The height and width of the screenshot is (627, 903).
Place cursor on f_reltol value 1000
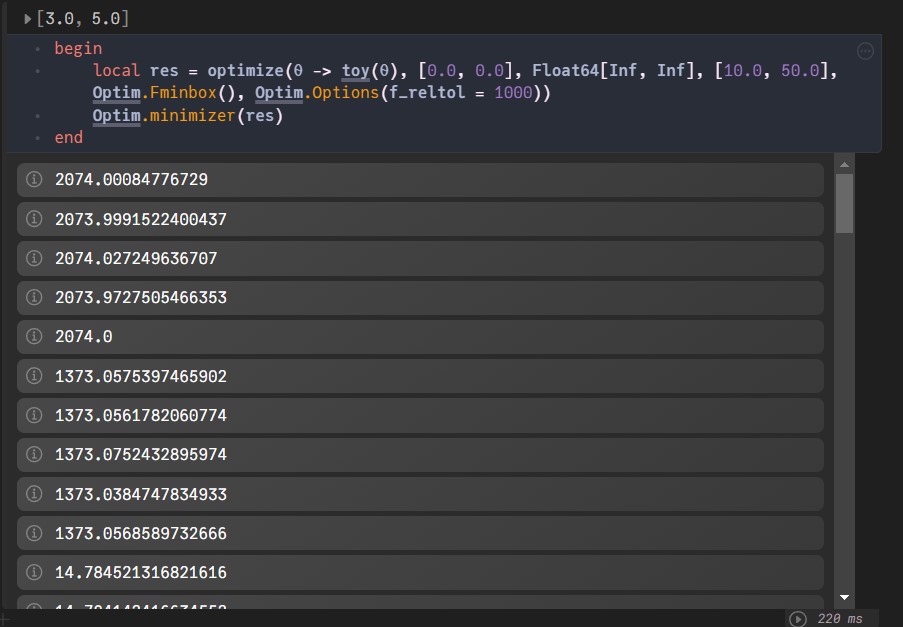click(x=513, y=93)
